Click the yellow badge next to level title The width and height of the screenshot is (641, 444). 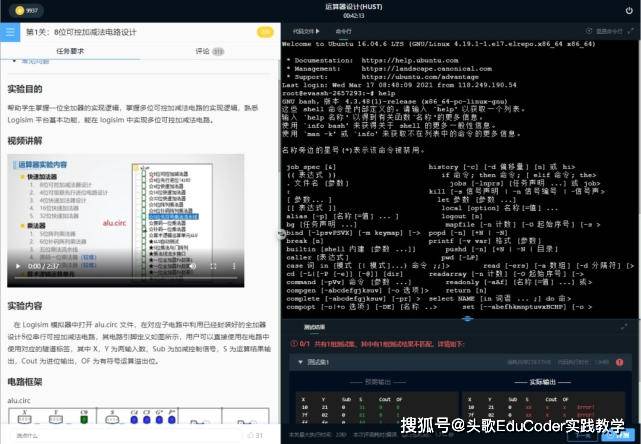pos(265,32)
